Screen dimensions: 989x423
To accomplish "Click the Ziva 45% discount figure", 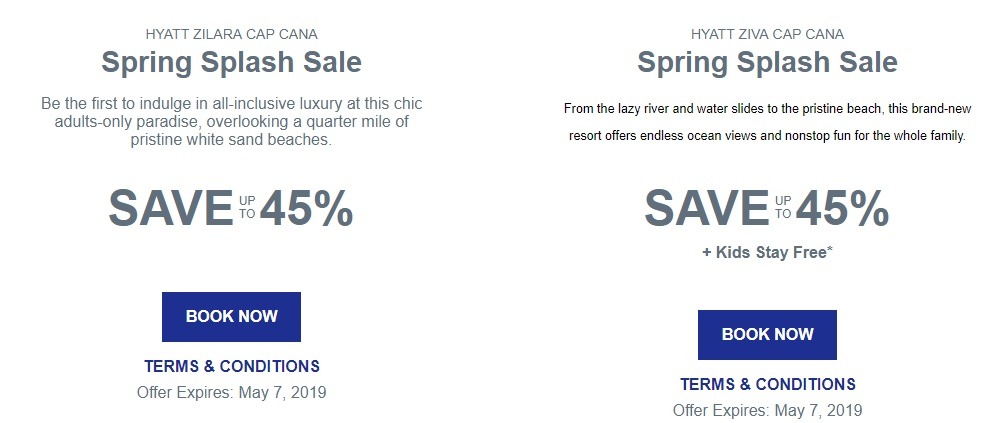I will 842,209.
